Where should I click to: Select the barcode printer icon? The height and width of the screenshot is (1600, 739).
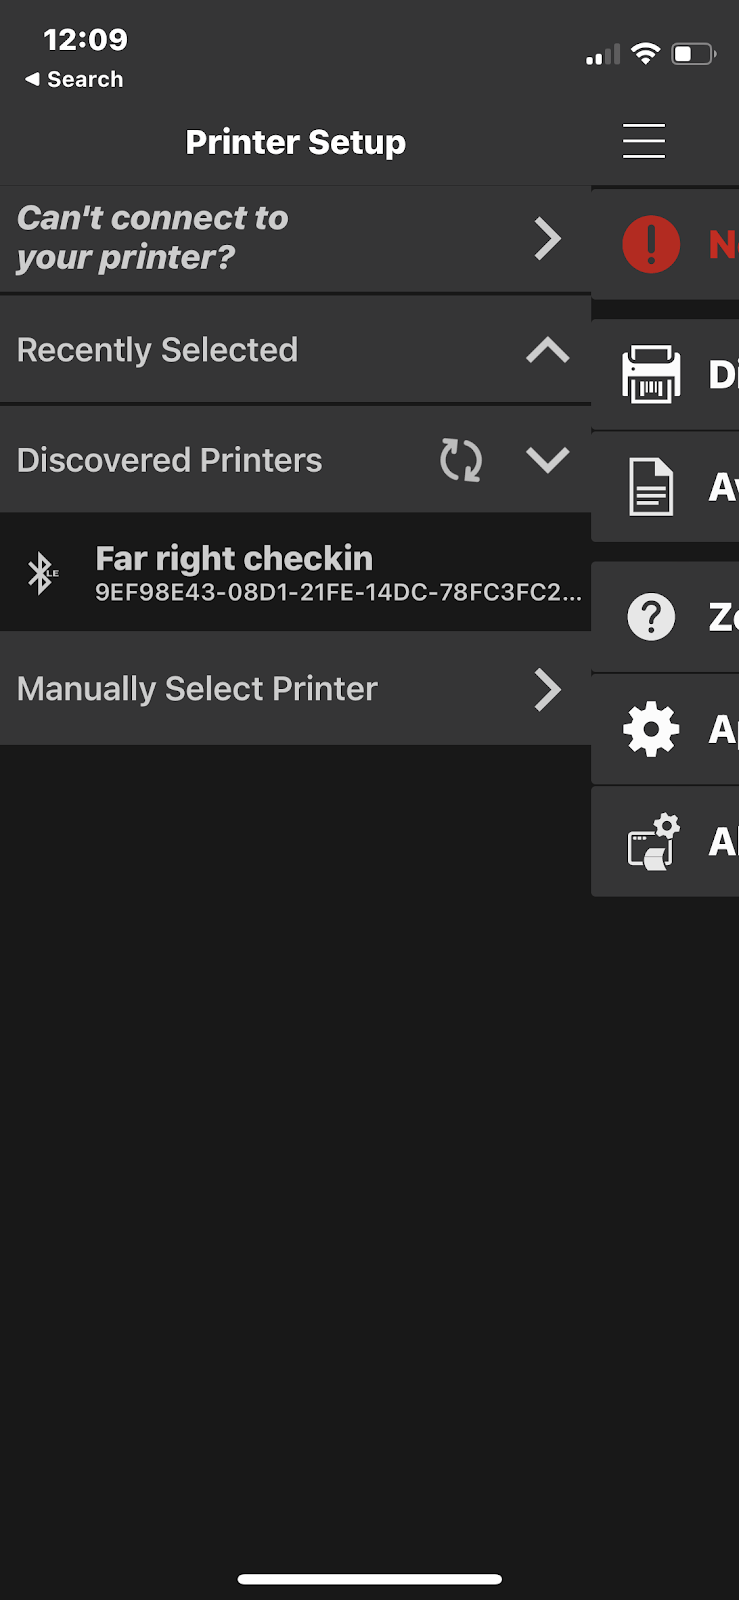(651, 374)
